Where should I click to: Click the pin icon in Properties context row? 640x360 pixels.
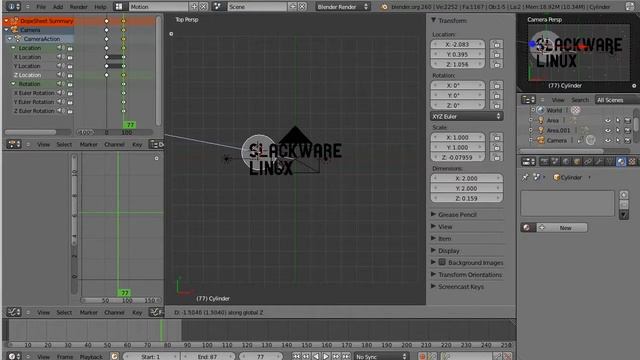(x=525, y=177)
